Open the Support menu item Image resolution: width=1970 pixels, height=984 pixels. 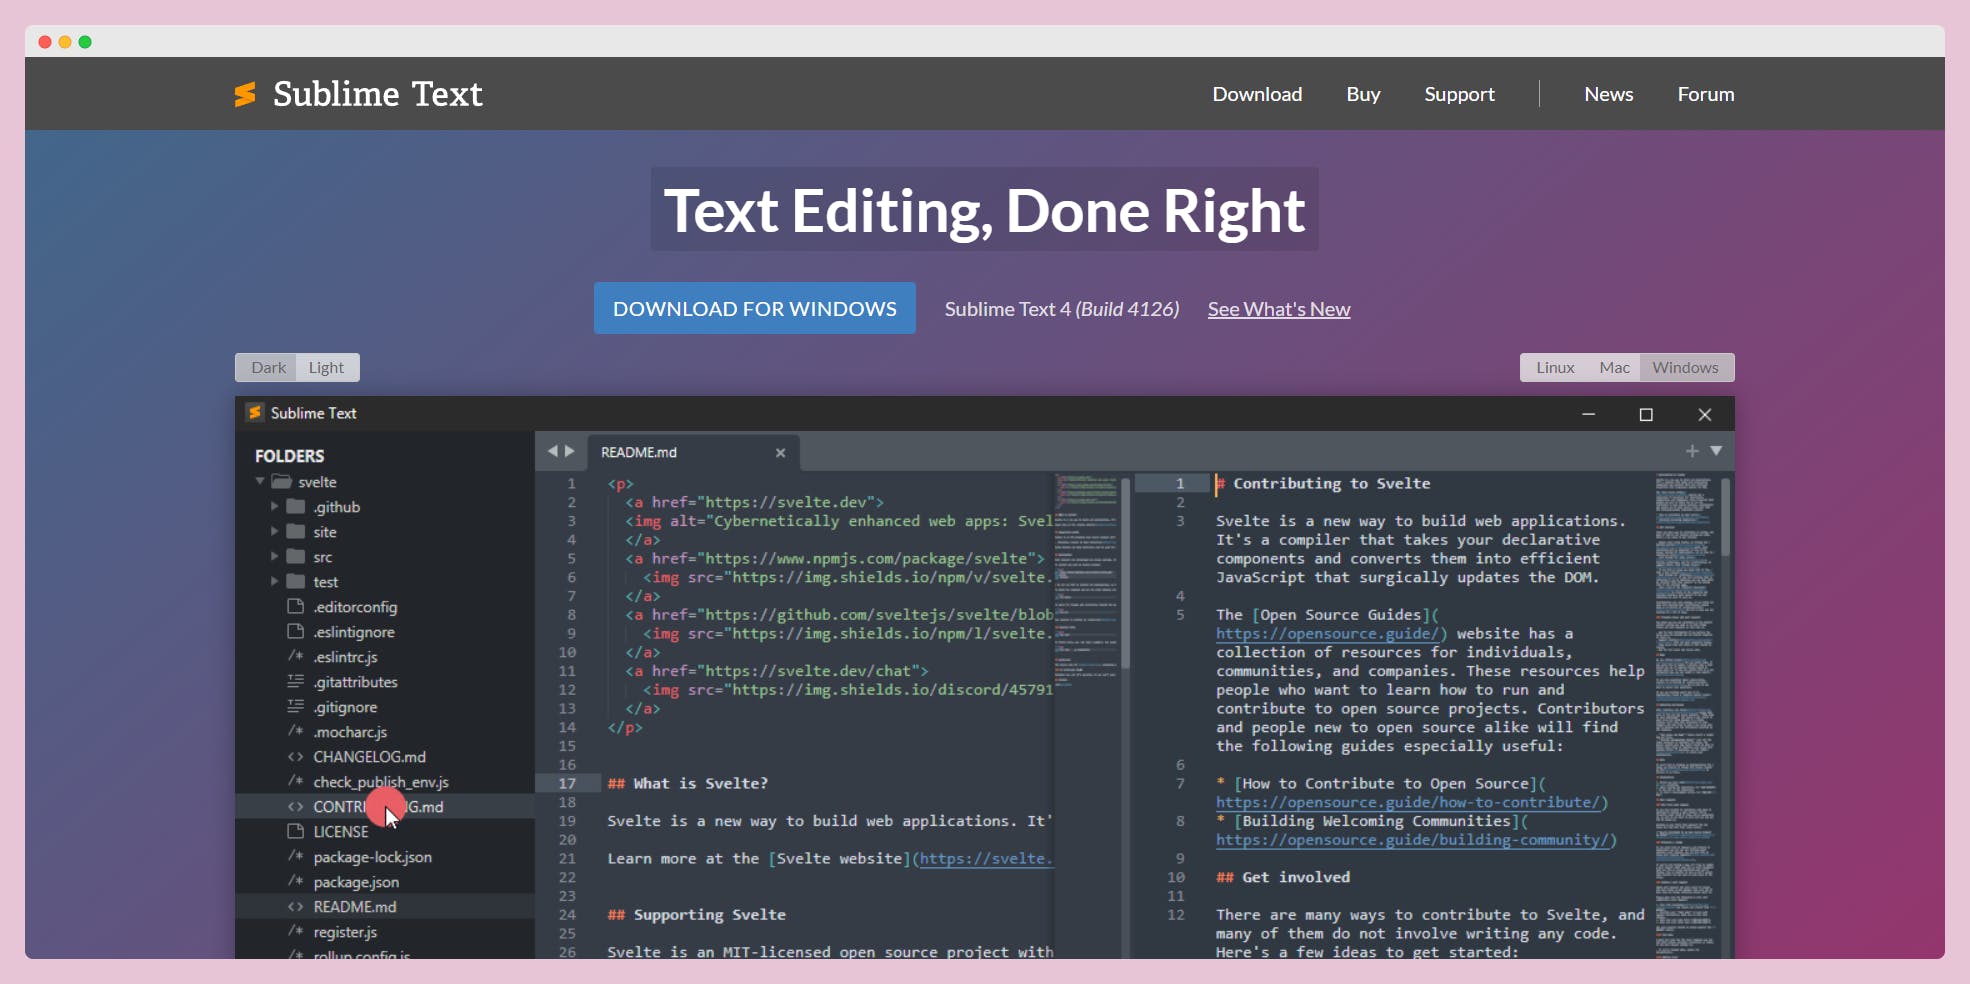point(1459,94)
